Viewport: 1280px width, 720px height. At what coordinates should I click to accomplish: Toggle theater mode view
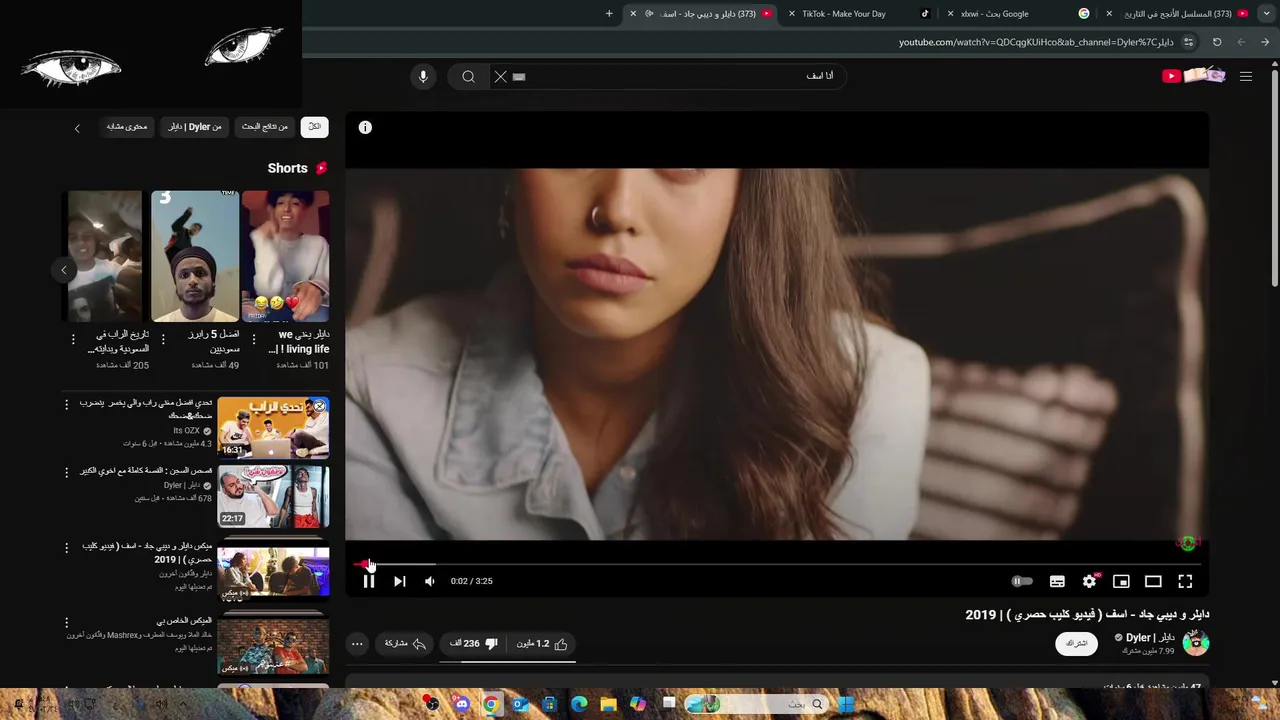coord(1153,581)
